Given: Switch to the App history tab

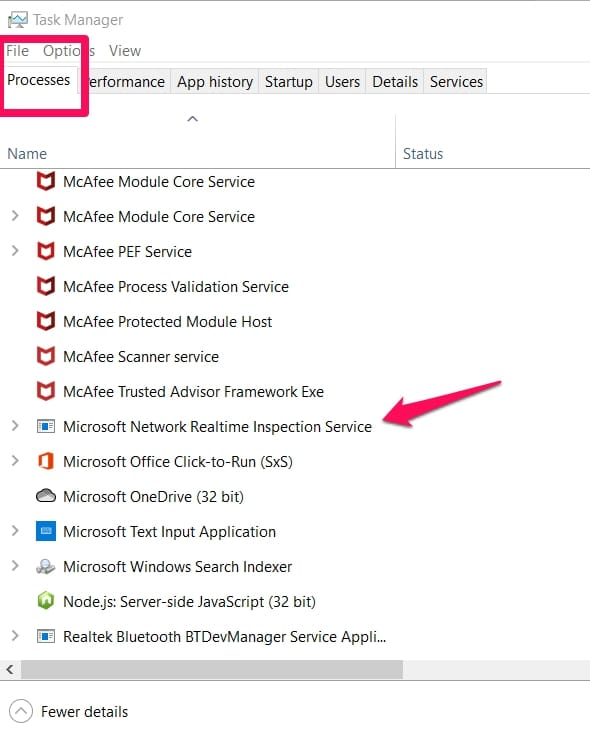Looking at the screenshot, I should (215, 82).
